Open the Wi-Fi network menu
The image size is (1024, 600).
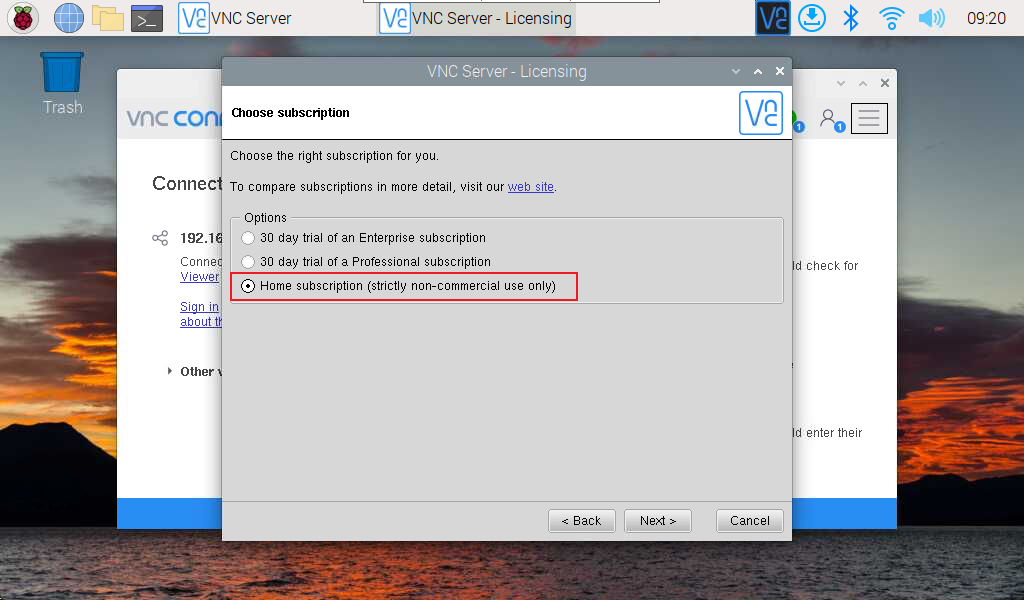coord(891,18)
